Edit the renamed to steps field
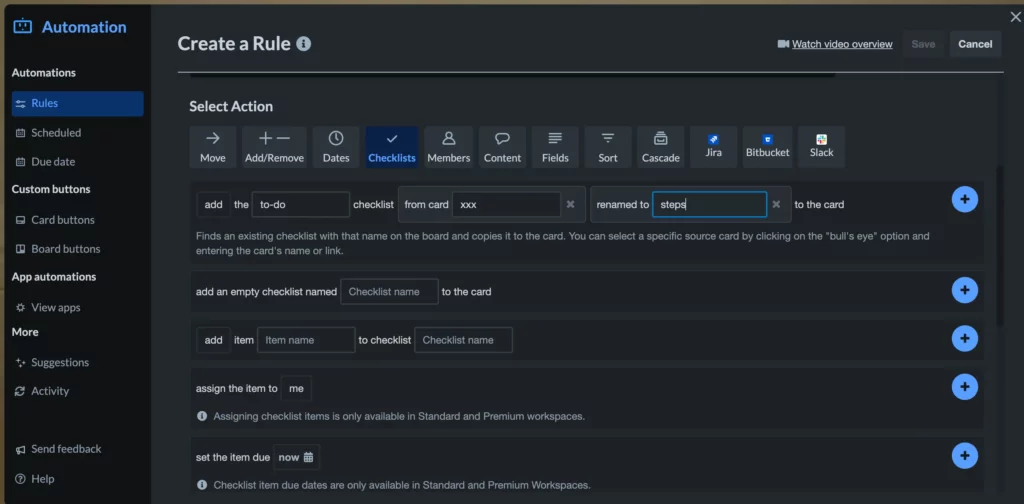Image resolution: width=1024 pixels, height=504 pixels. tap(709, 204)
